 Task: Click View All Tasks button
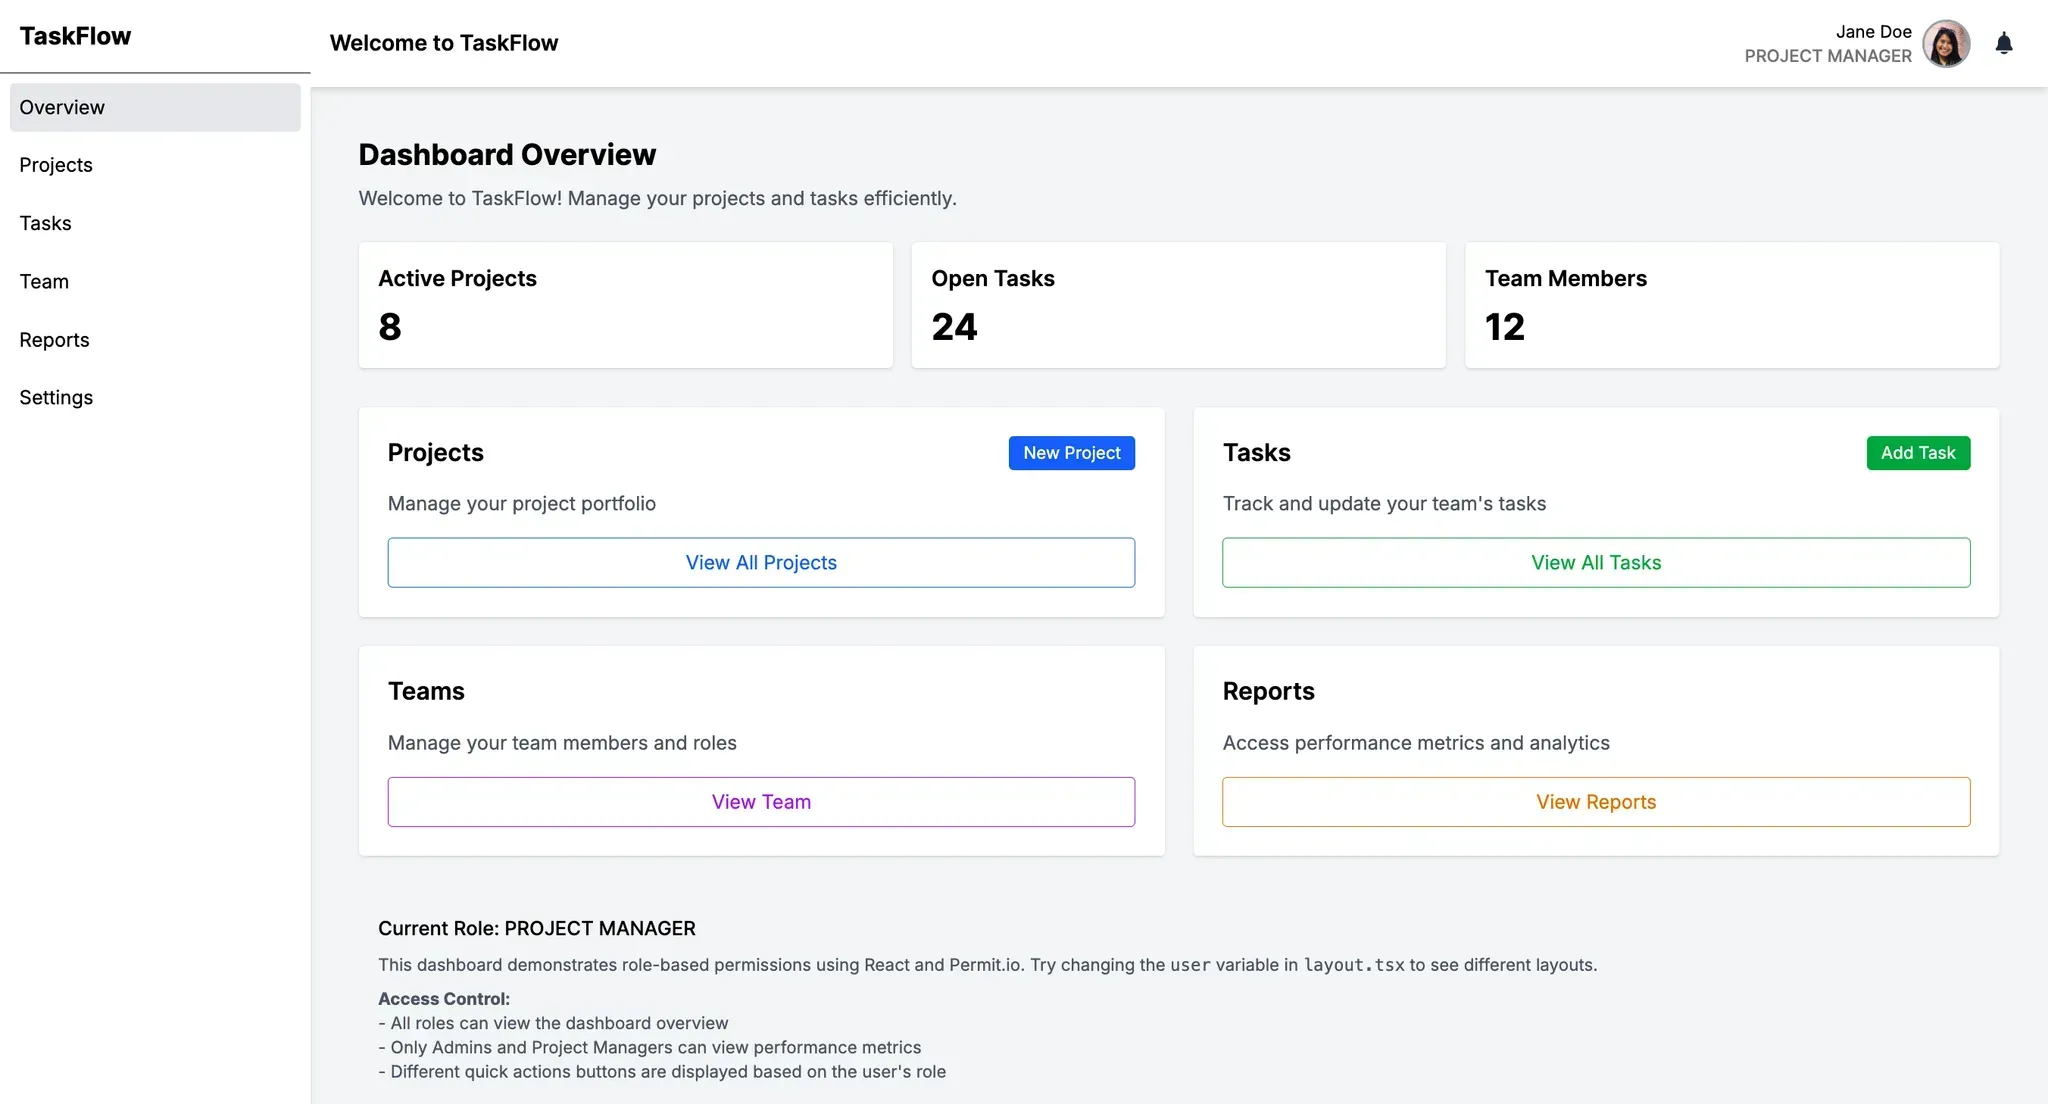tap(1595, 563)
